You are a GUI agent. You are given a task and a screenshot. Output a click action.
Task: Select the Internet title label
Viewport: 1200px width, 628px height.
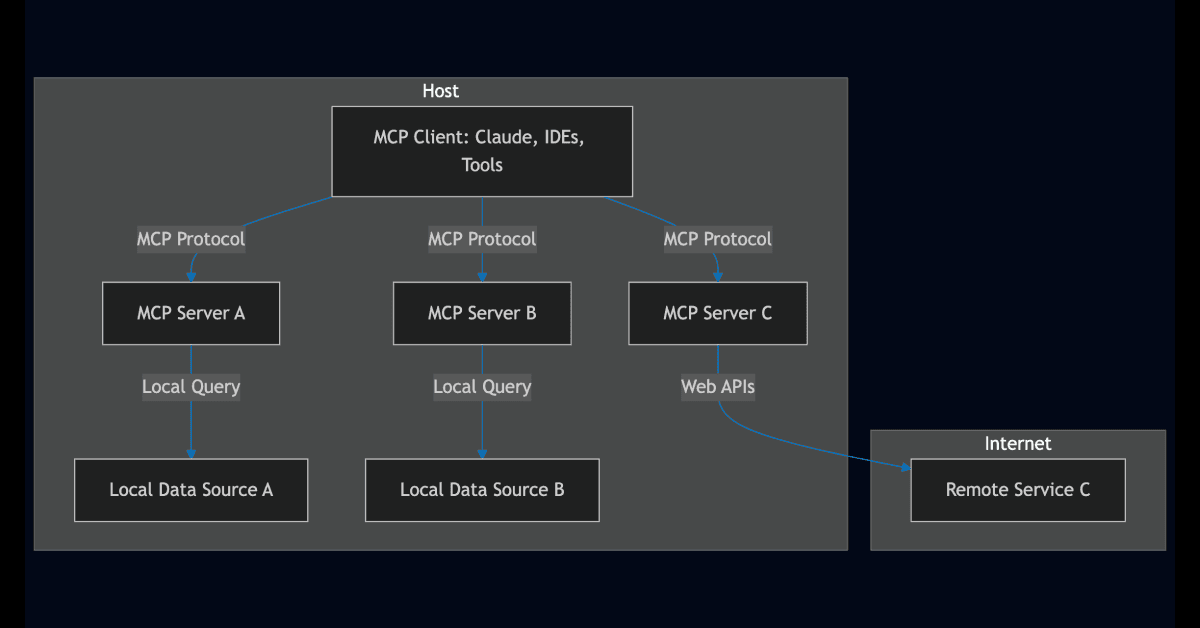1018,443
